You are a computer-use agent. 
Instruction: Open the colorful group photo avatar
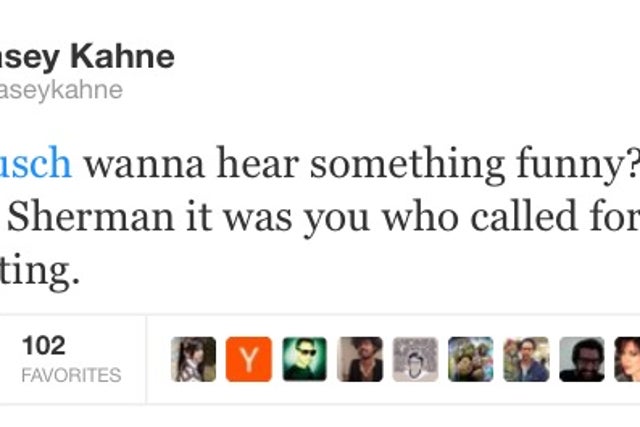(471, 359)
